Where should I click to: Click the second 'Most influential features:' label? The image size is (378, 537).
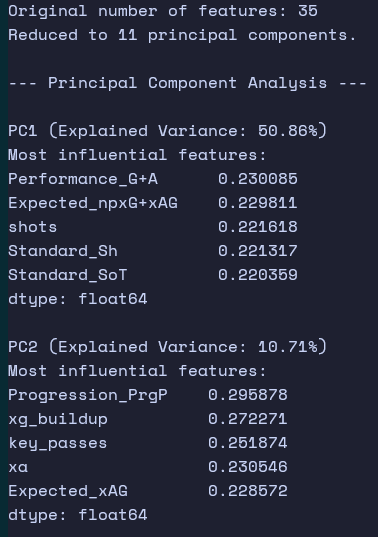137,371
